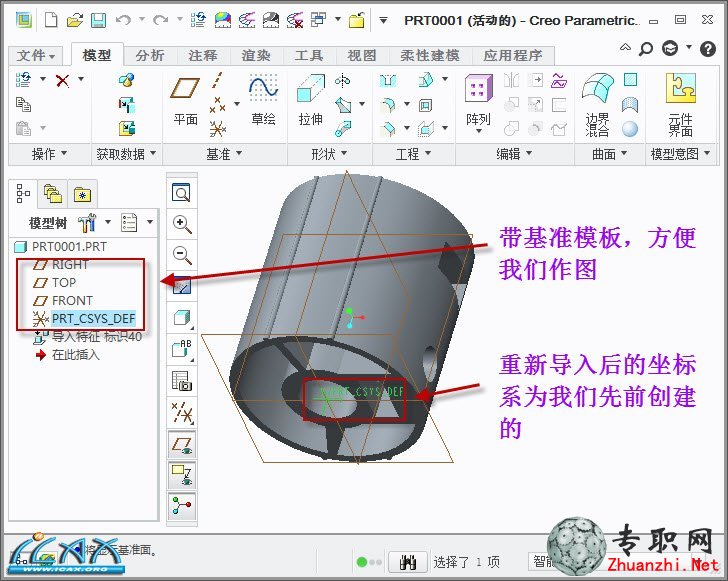Viewport: 728px width, 581px height.
Task: Click the Hole tool icon in Engineering group
Action: point(387,80)
